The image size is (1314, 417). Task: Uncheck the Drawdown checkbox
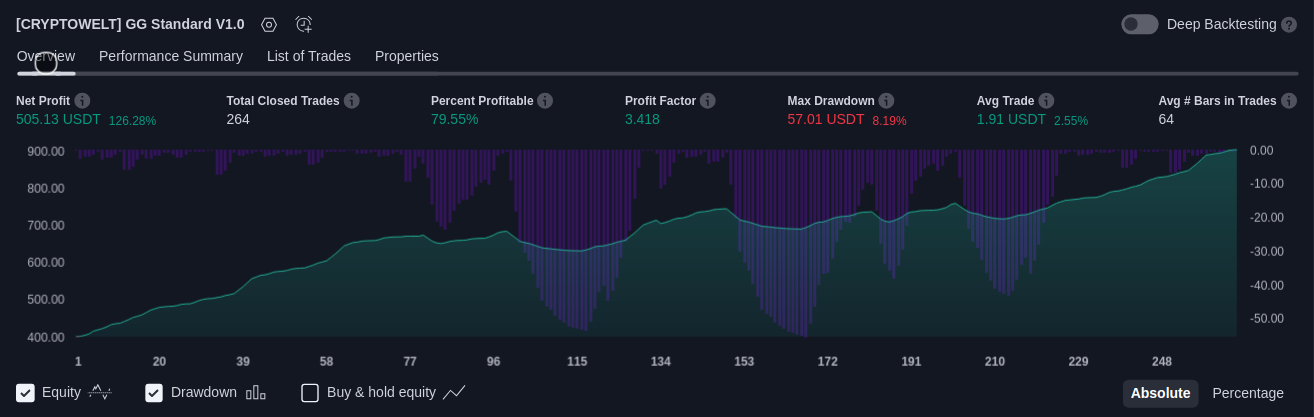pos(154,393)
